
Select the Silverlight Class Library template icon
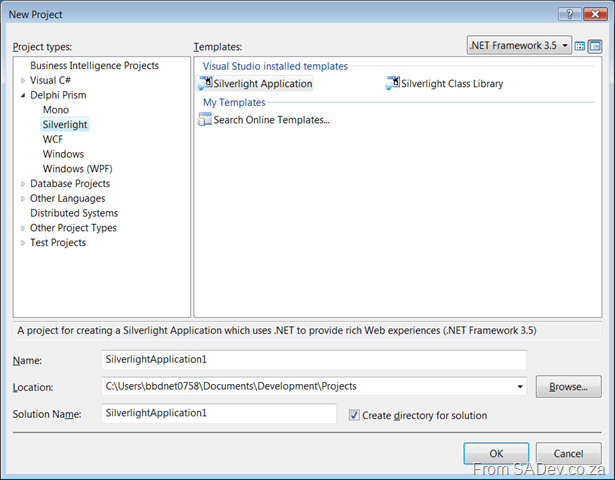393,83
